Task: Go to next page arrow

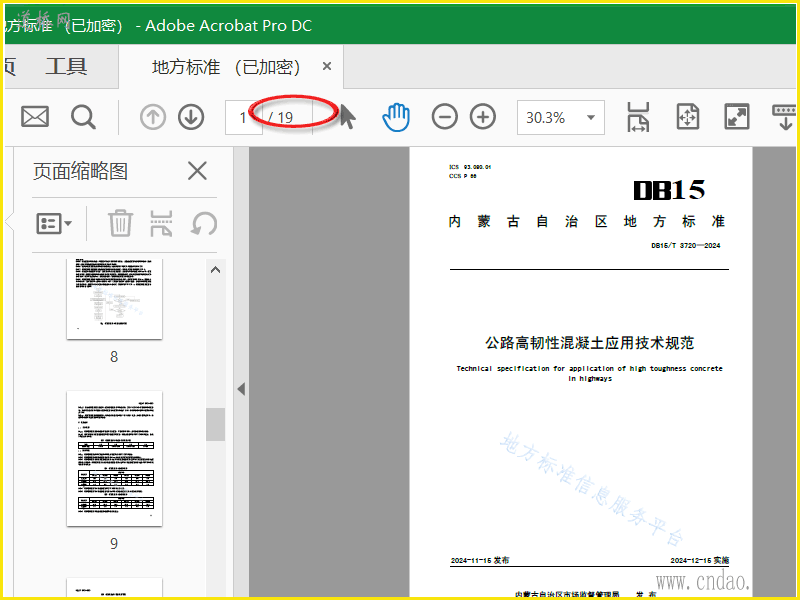Action: point(191,117)
